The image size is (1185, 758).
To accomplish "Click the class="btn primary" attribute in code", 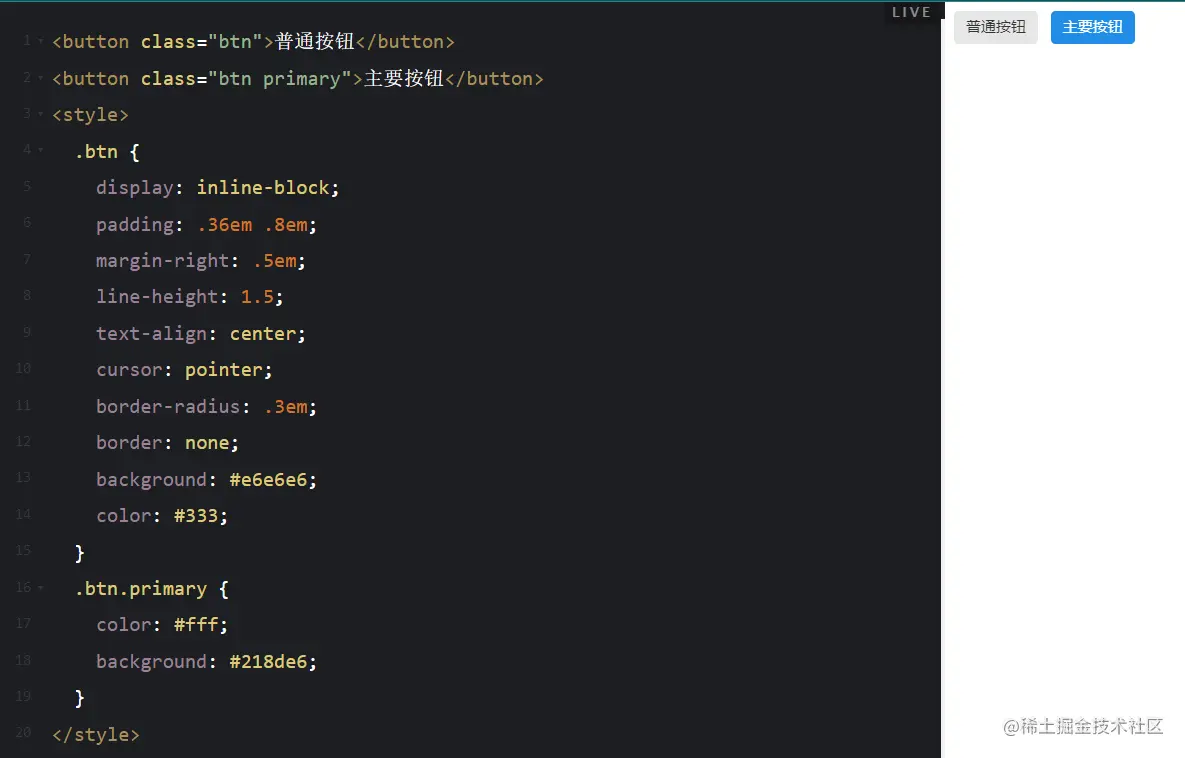I will [246, 79].
